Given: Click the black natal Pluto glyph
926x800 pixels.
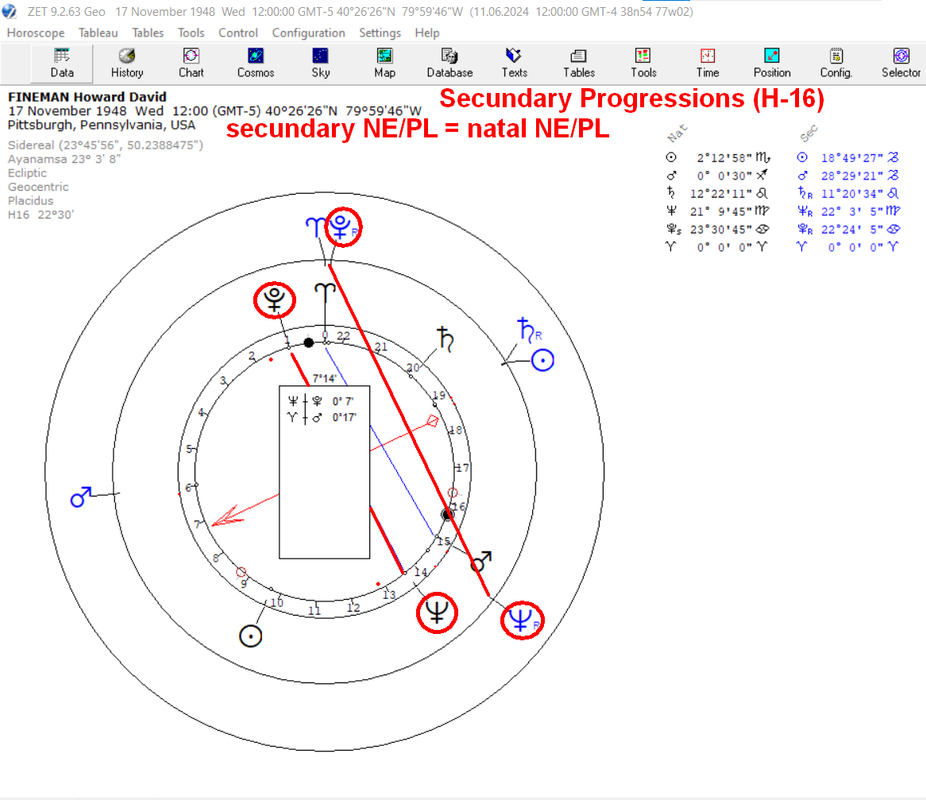Looking at the screenshot, I should click(275, 299).
